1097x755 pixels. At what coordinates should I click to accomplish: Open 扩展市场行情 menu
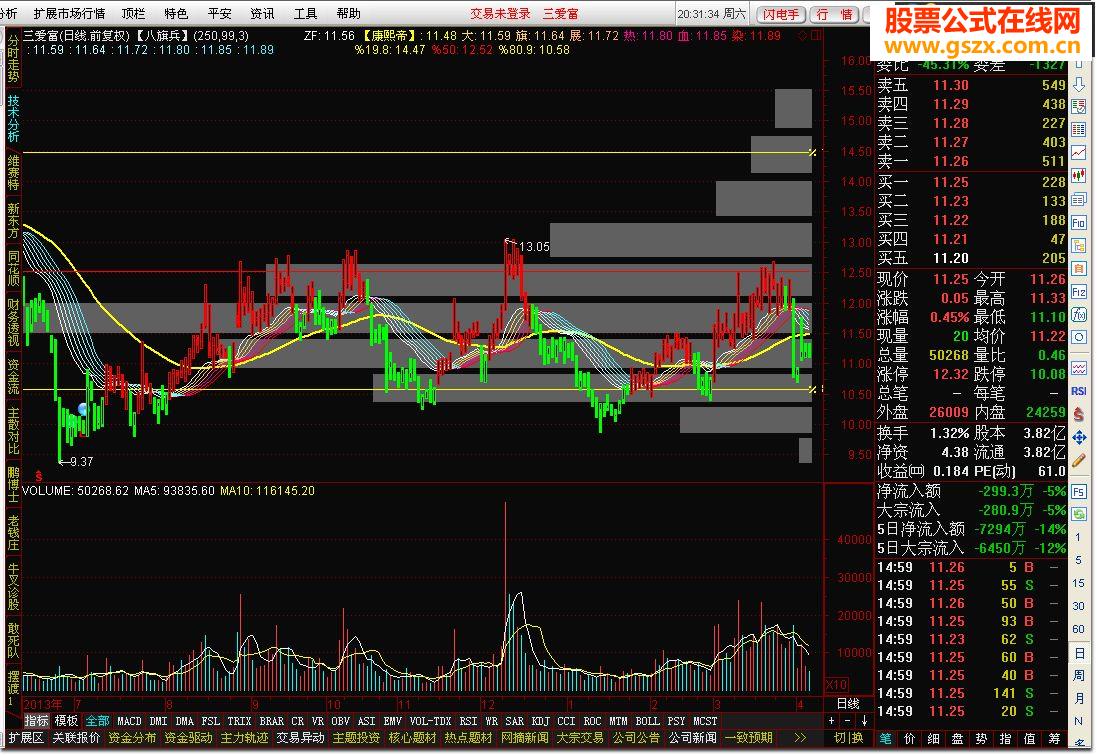coord(69,13)
